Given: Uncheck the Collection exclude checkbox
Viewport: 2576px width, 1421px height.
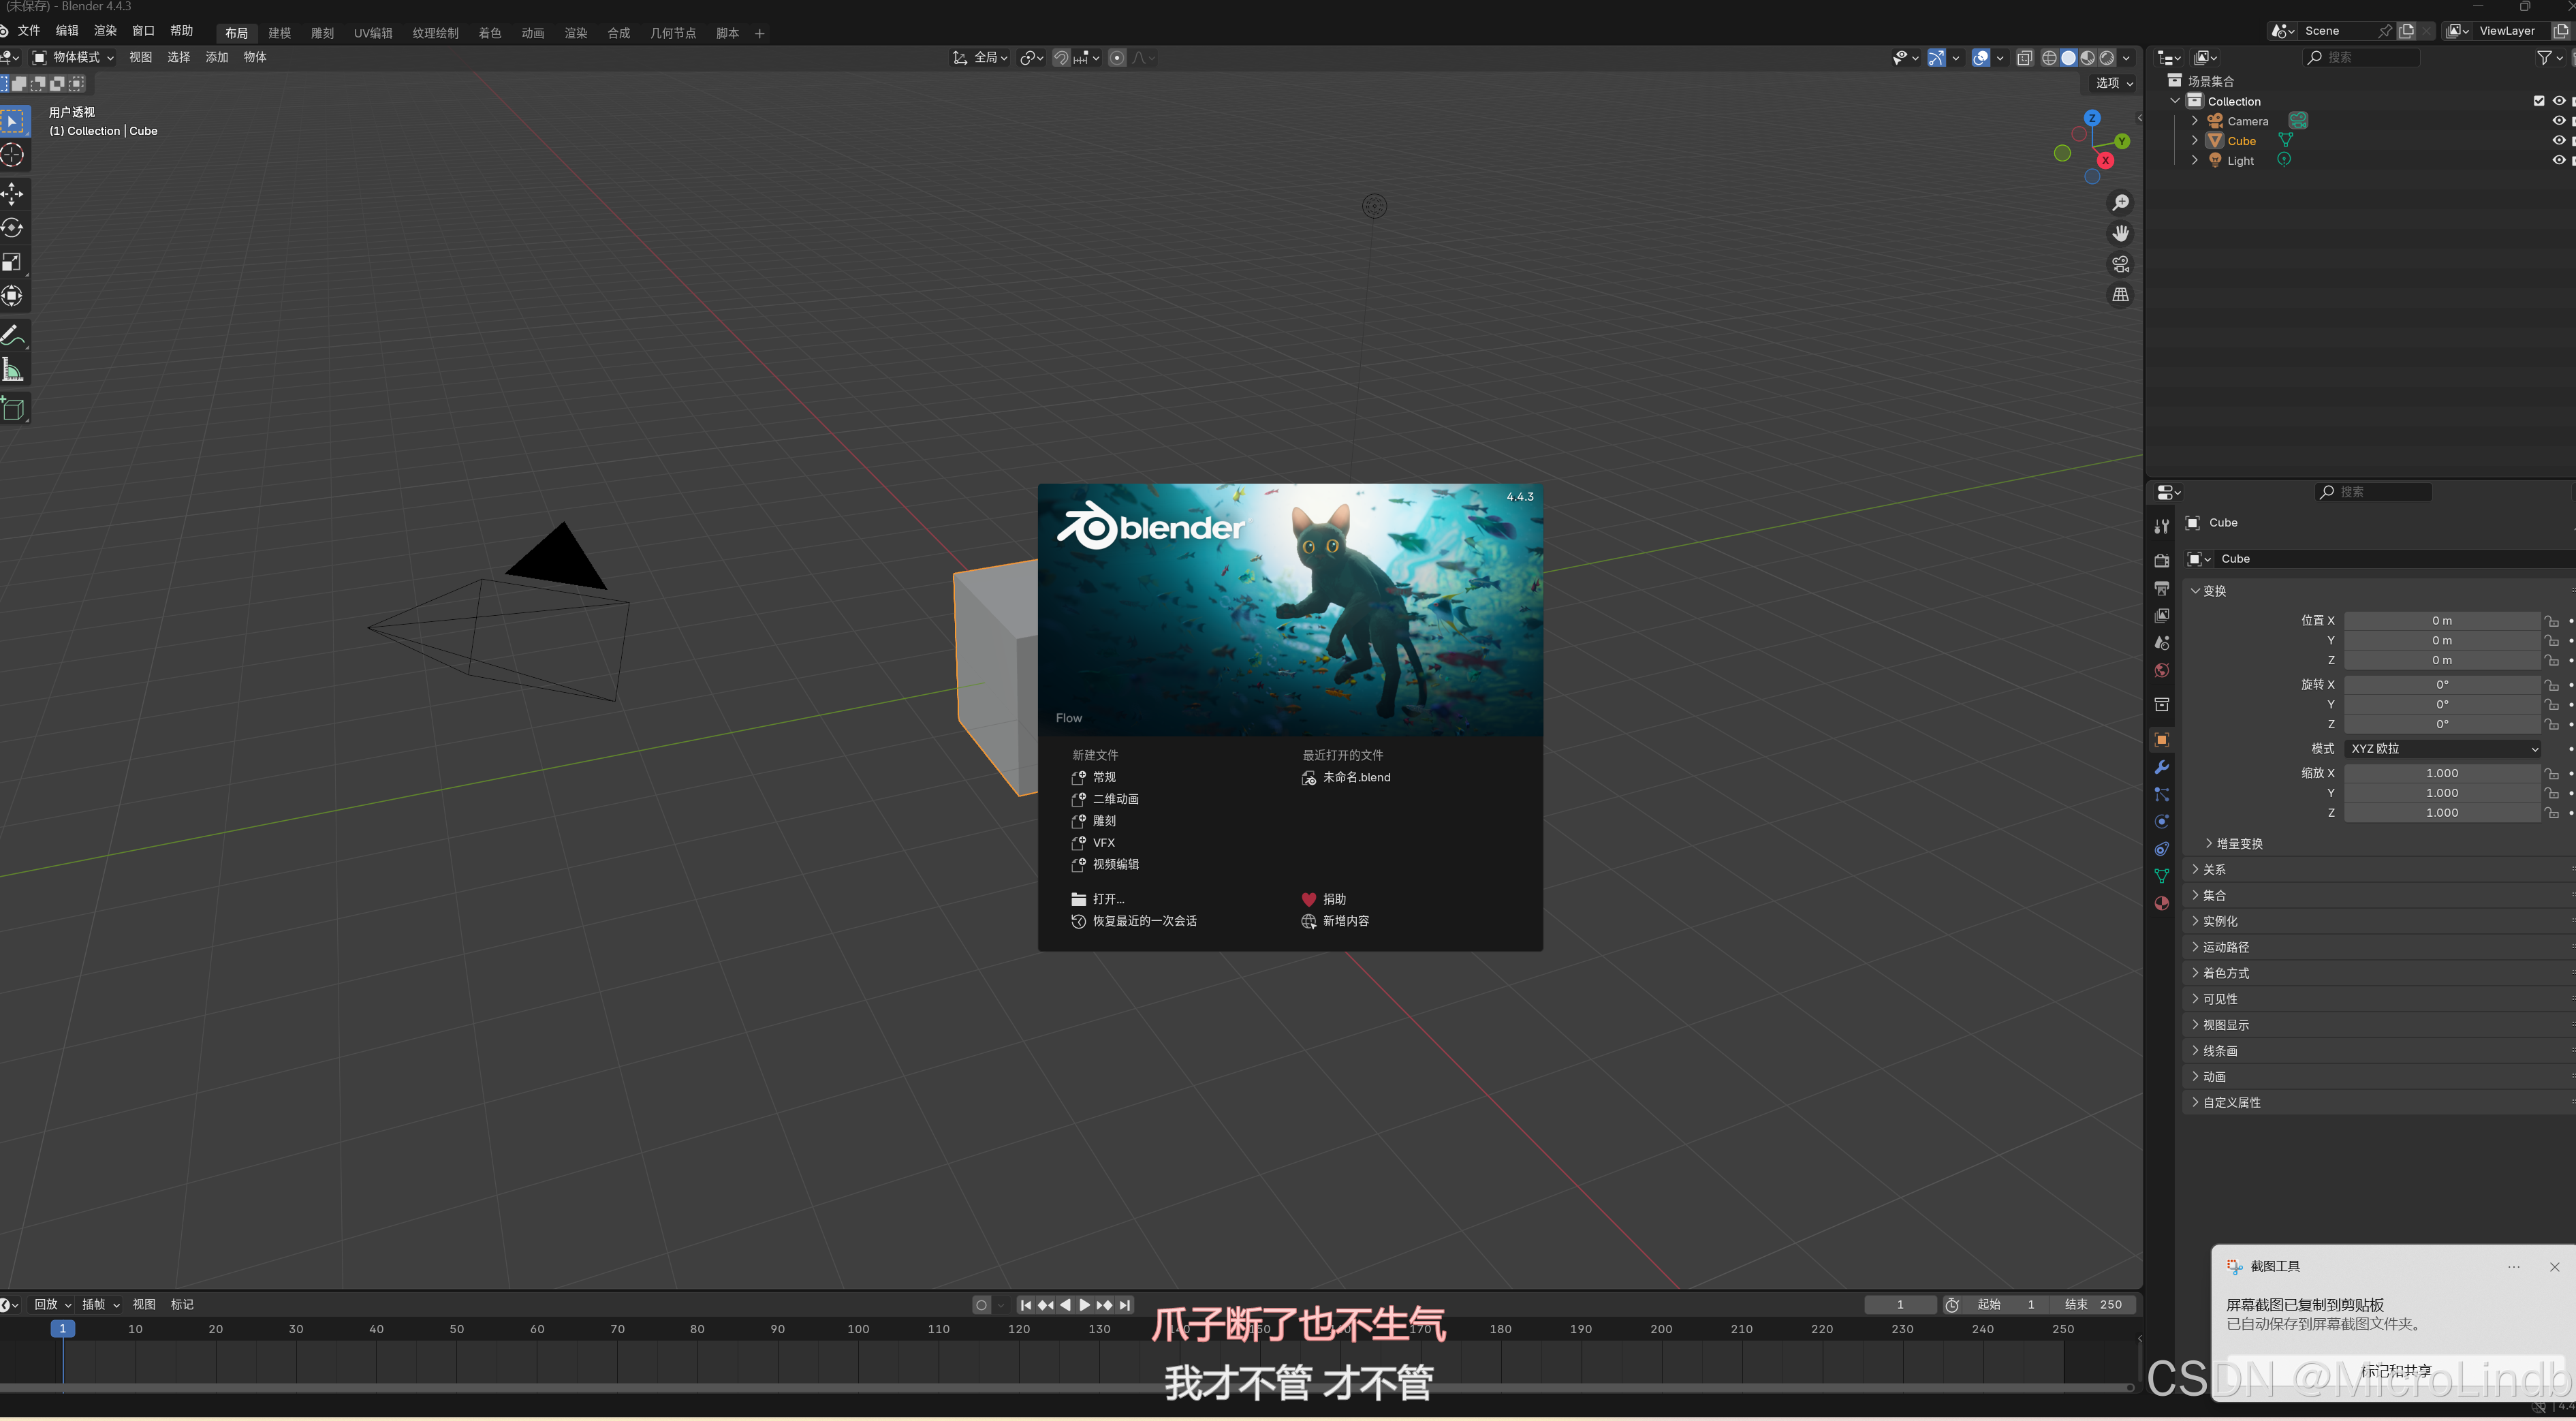Looking at the screenshot, I should (2538, 101).
